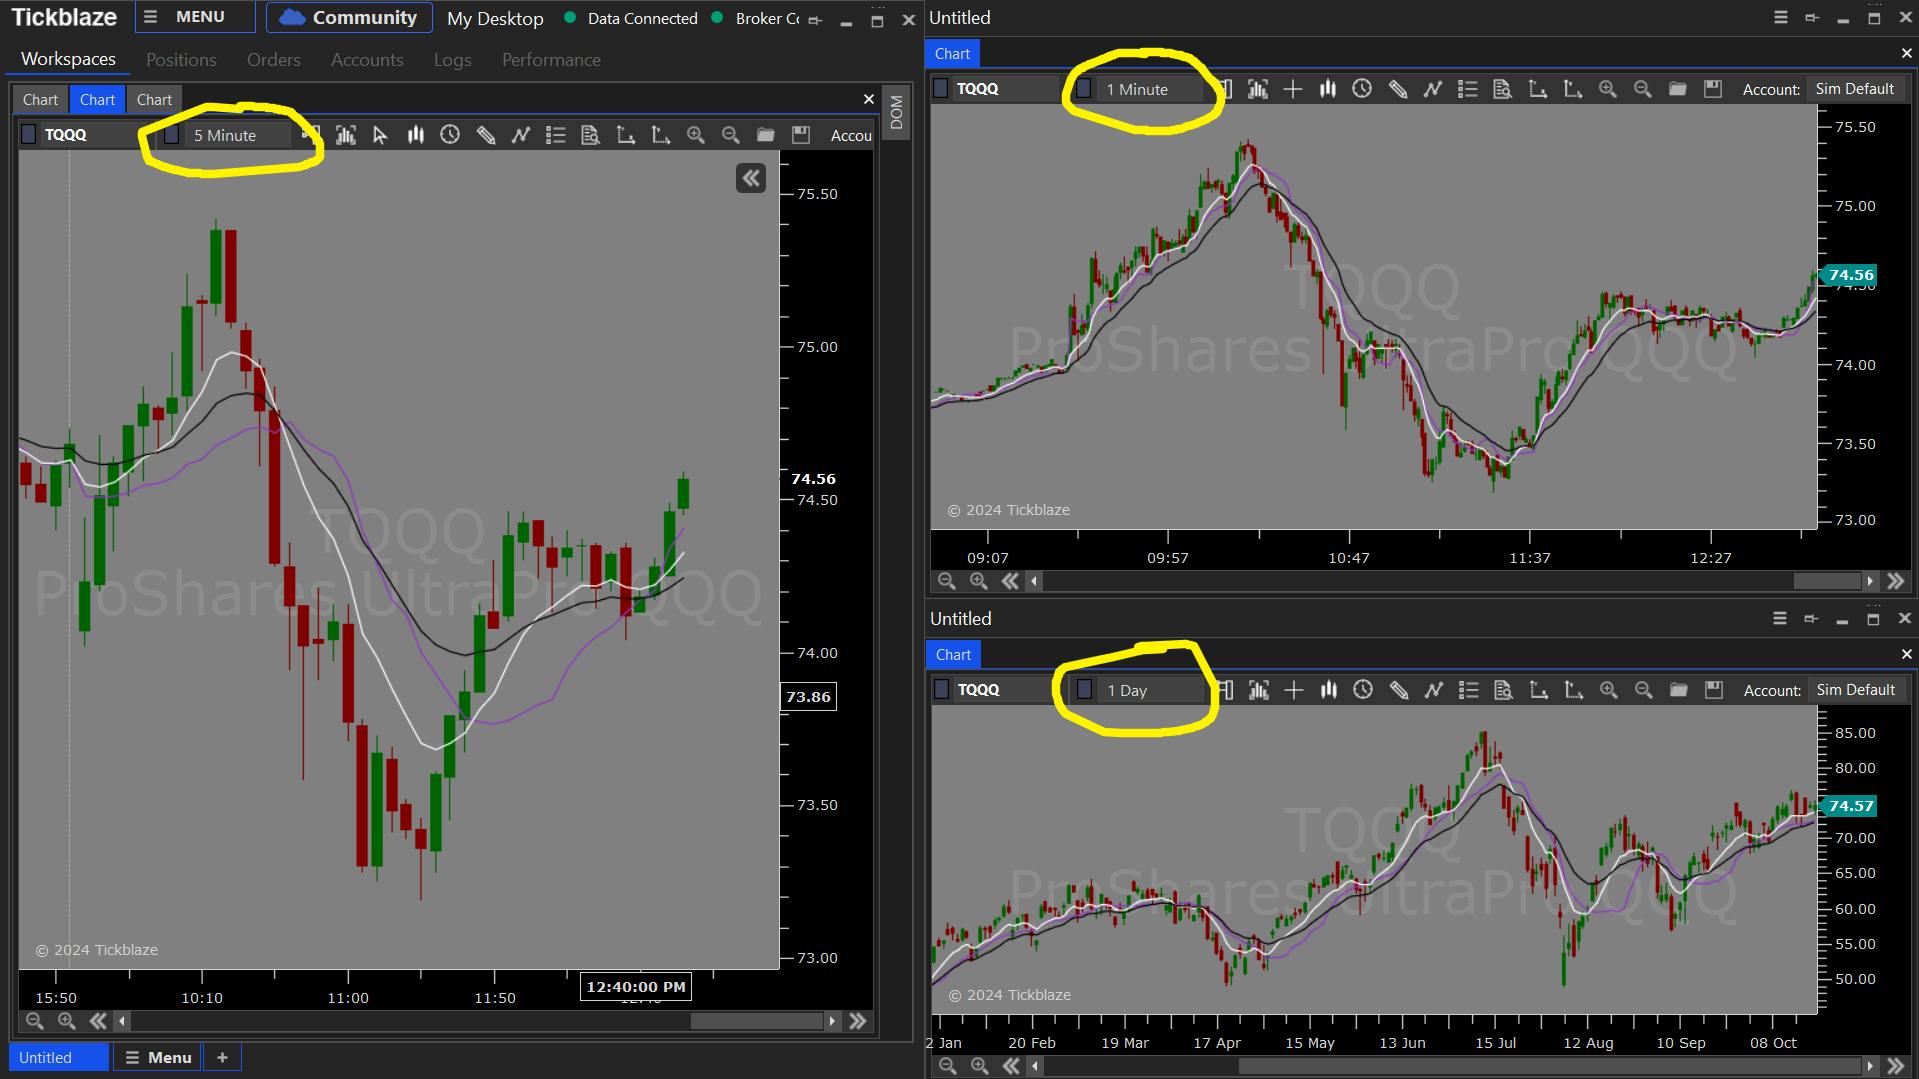
Task: Select the pencil drawing tool on 1 Minute chart
Action: click(1398, 89)
